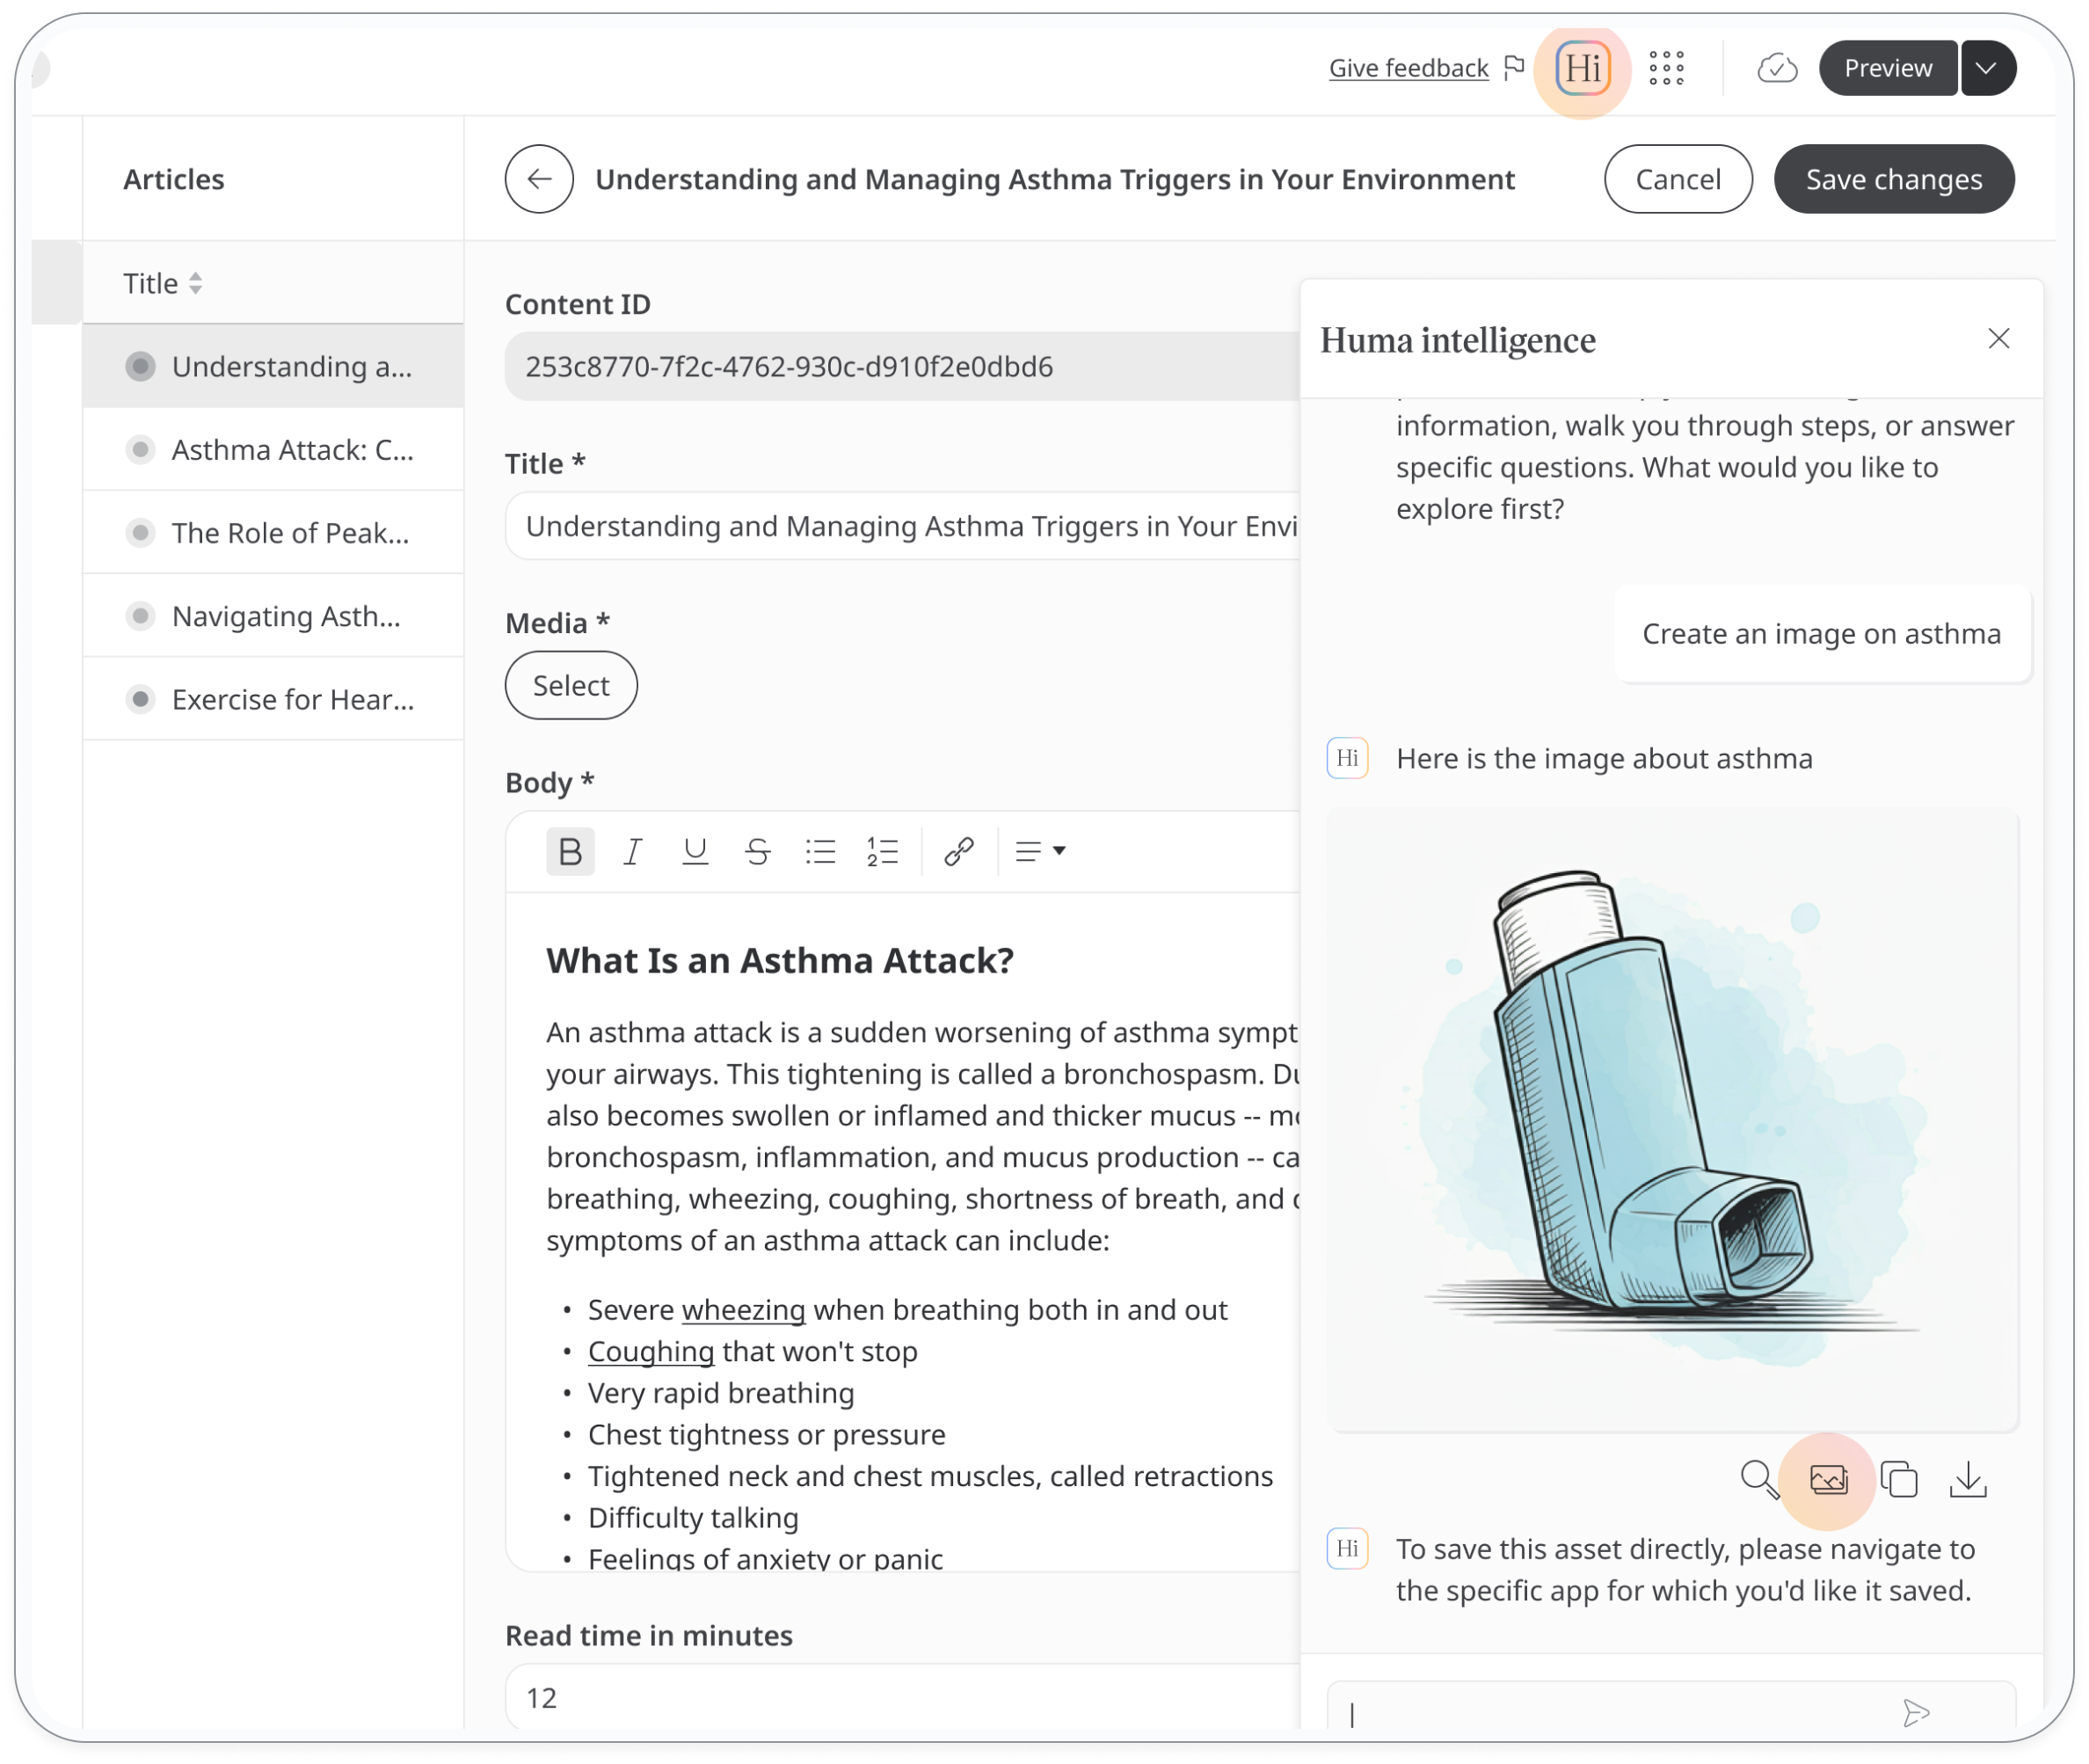
Task: Toggle strikethrough formatting in Body editor
Action: click(757, 851)
